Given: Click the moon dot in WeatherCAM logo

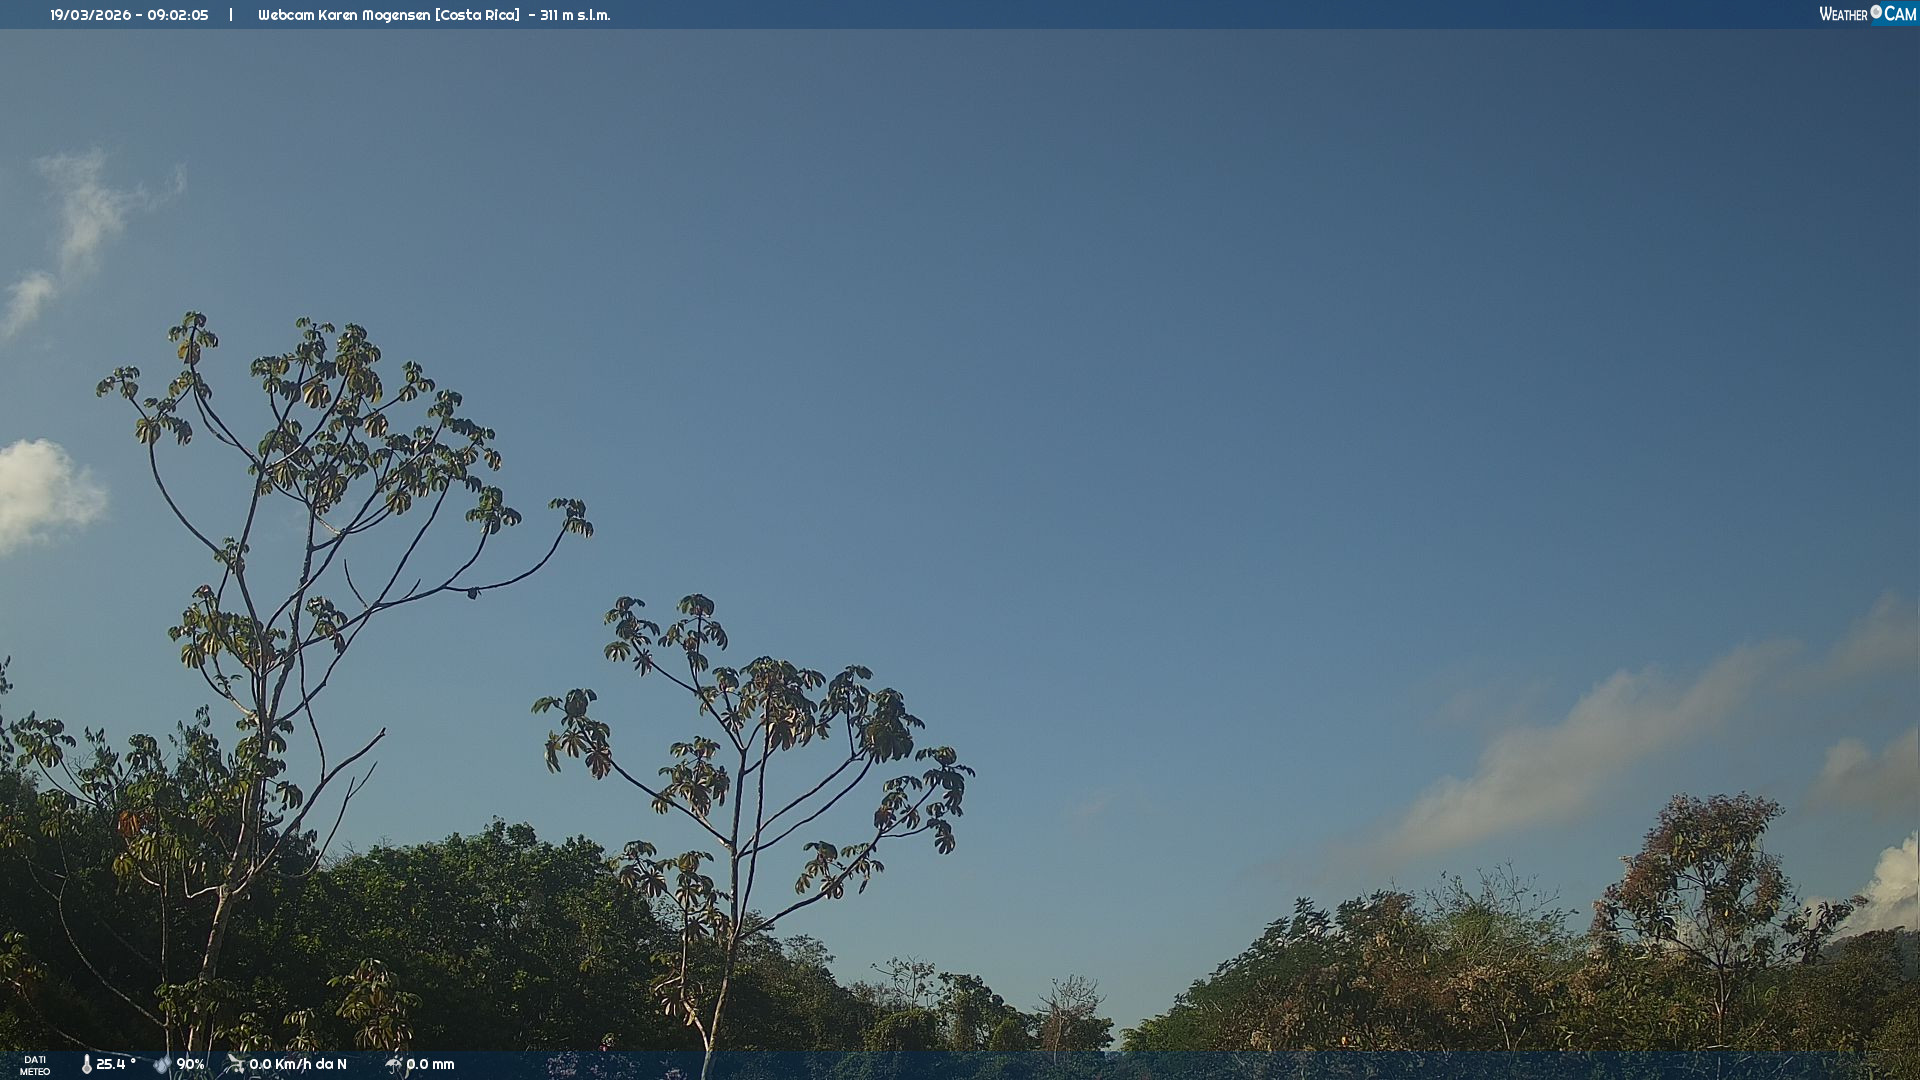Looking at the screenshot, I should pos(1876,12).
